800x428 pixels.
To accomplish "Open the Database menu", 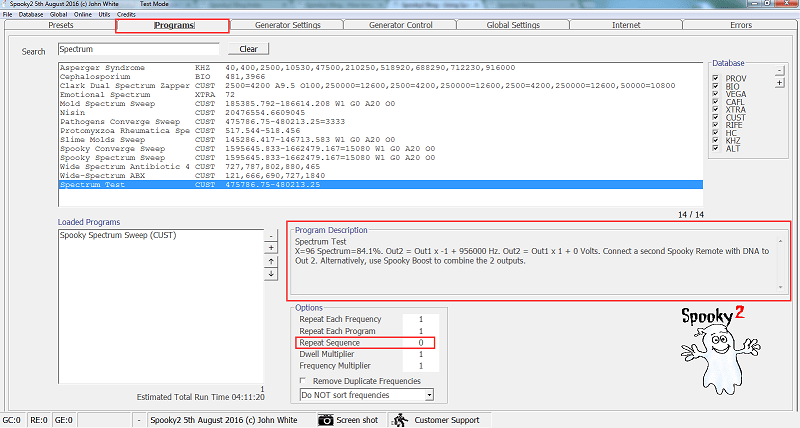I will point(31,14).
